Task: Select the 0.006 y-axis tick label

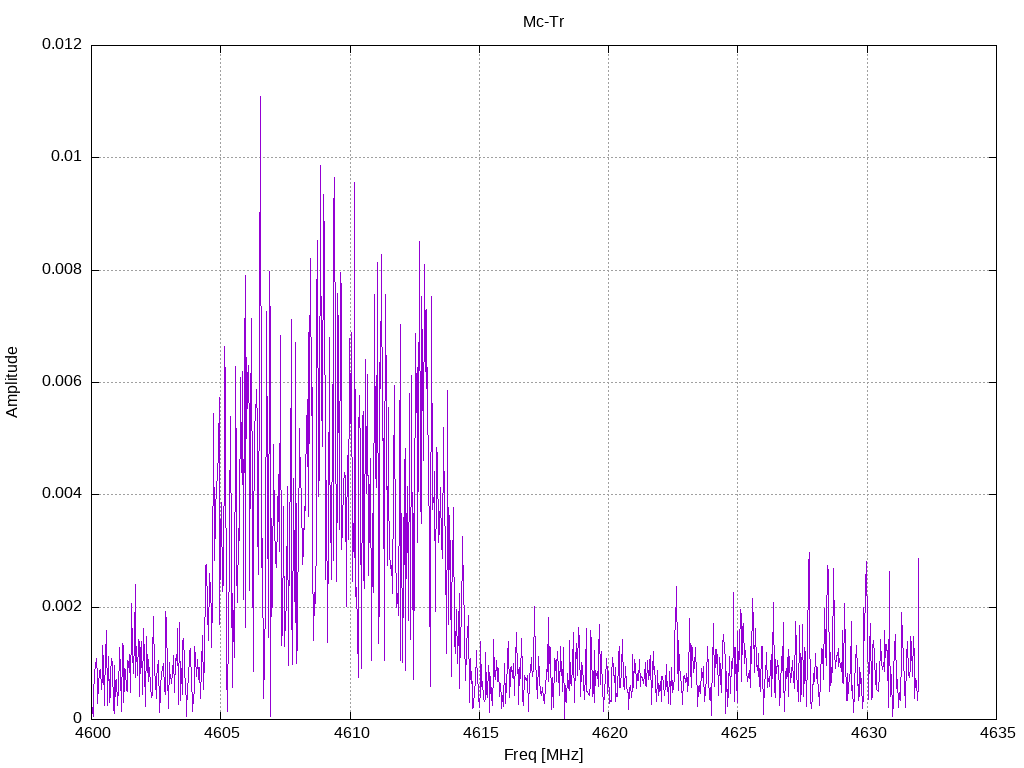Action: tap(61, 382)
